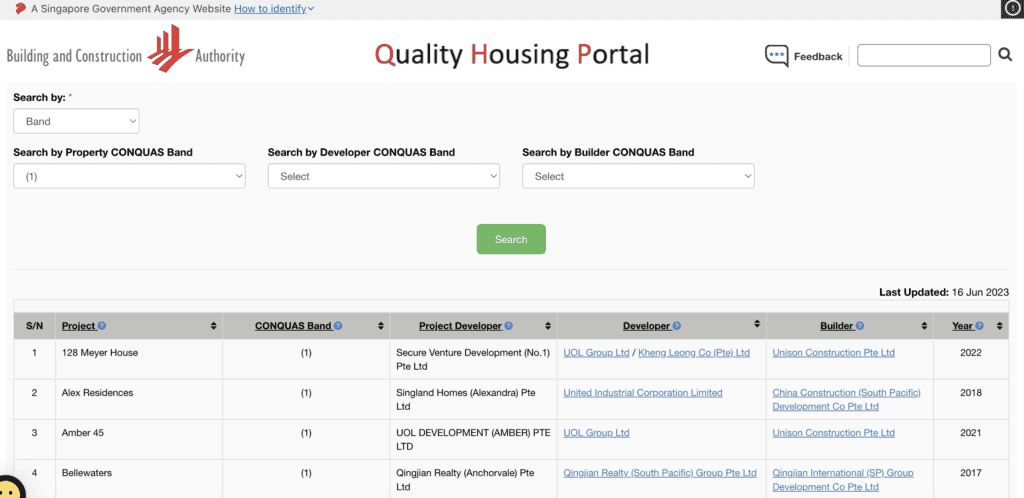The height and width of the screenshot is (498, 1024).
Task: Click help icon next to Year header
Action: 979,326
